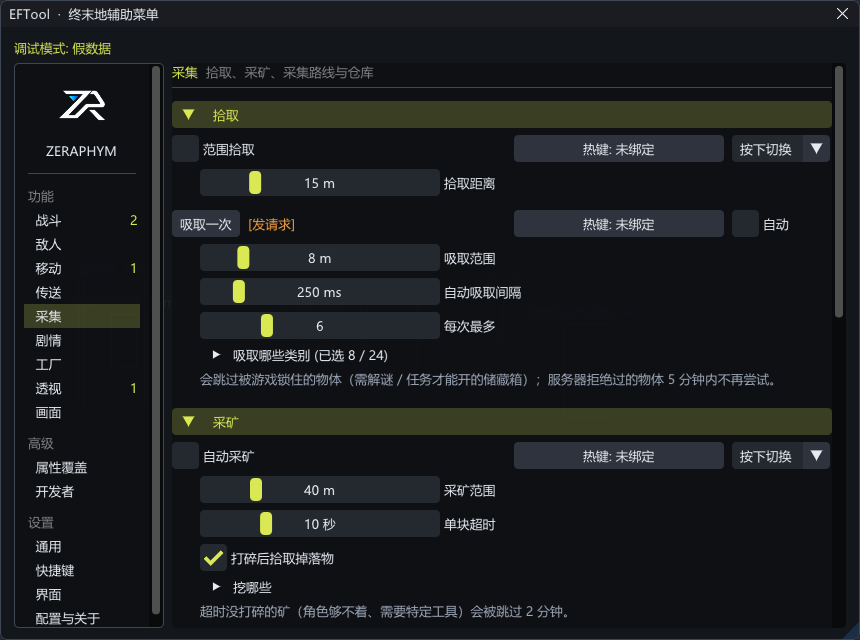Close the EFTool window

842,14
